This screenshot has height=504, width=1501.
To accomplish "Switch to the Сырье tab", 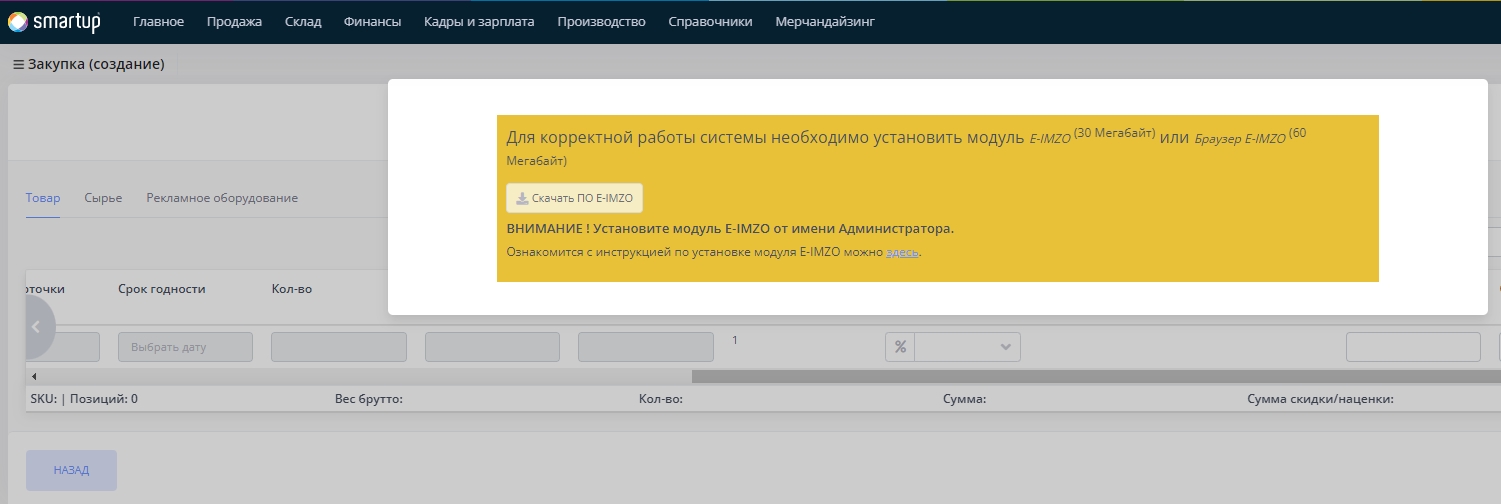I will point(103,198).
